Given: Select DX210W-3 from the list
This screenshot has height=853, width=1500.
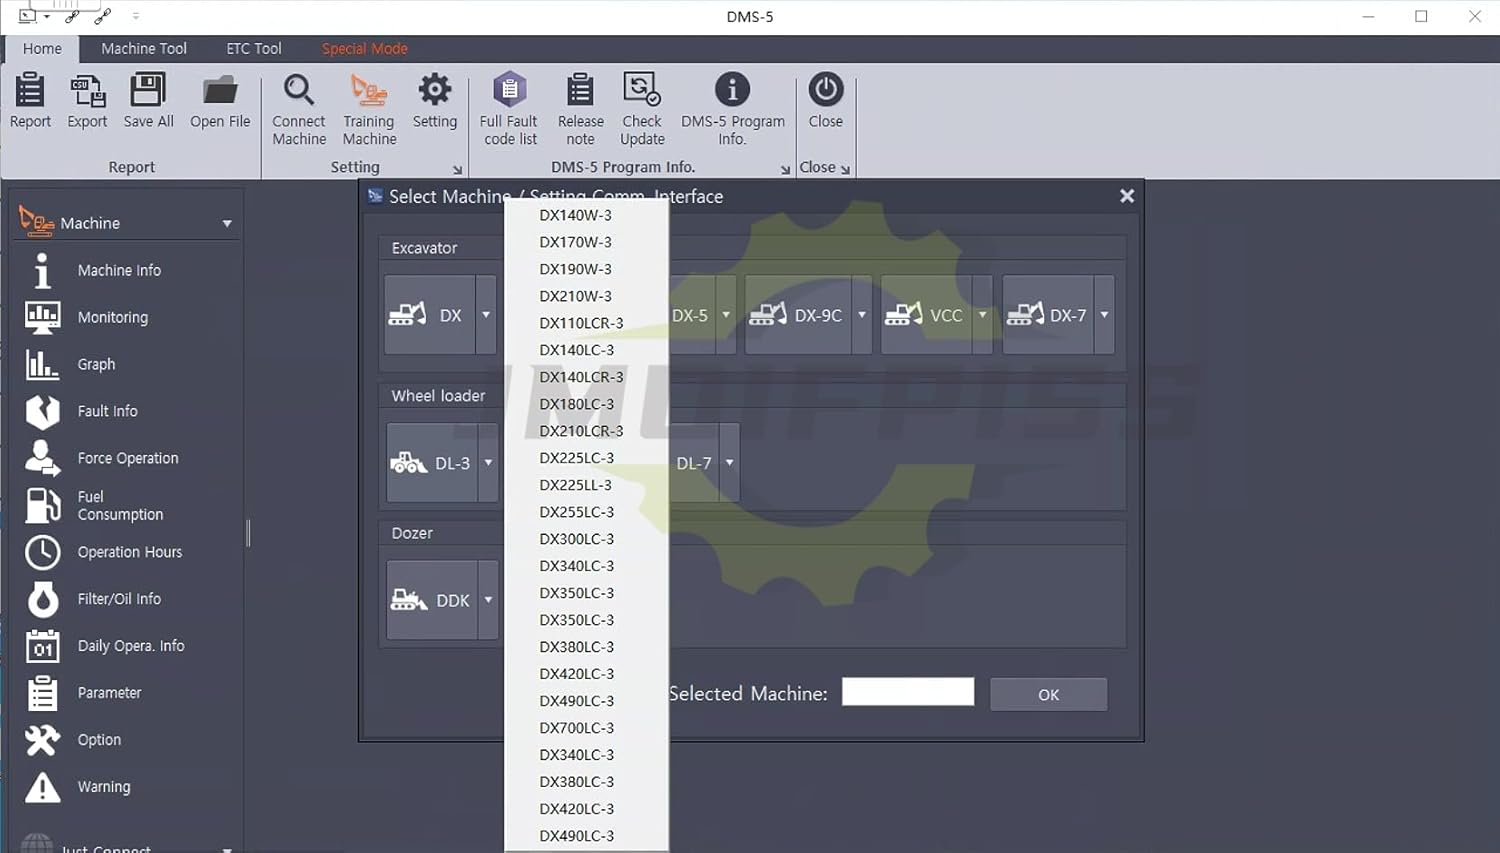Looking at the screenshot, I should pos(587,296).
